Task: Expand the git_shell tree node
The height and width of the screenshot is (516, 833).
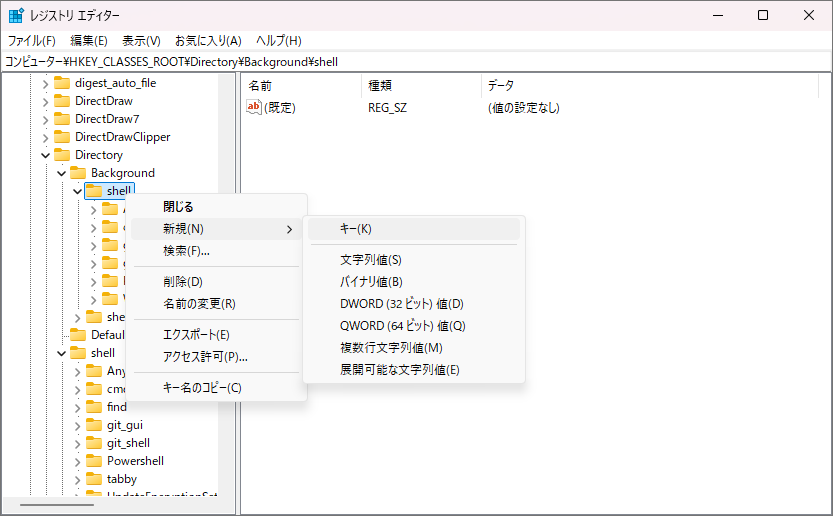Action: tap(78, 444)
